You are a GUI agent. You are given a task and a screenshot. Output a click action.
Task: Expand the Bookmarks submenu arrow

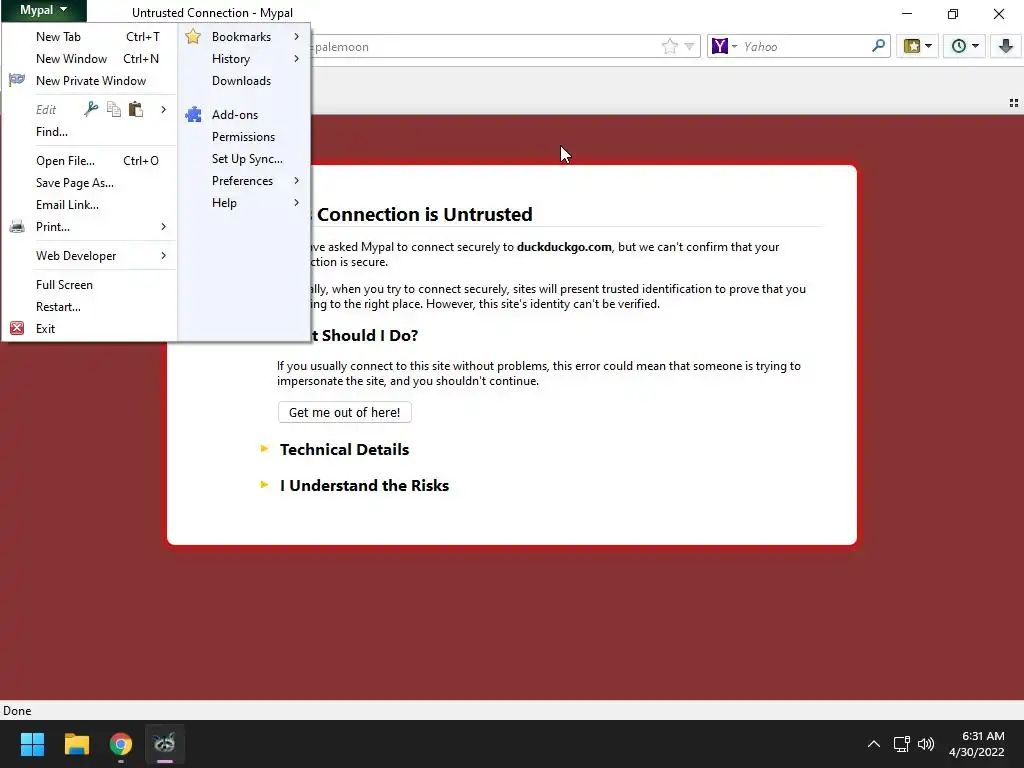tap(296, 37)
